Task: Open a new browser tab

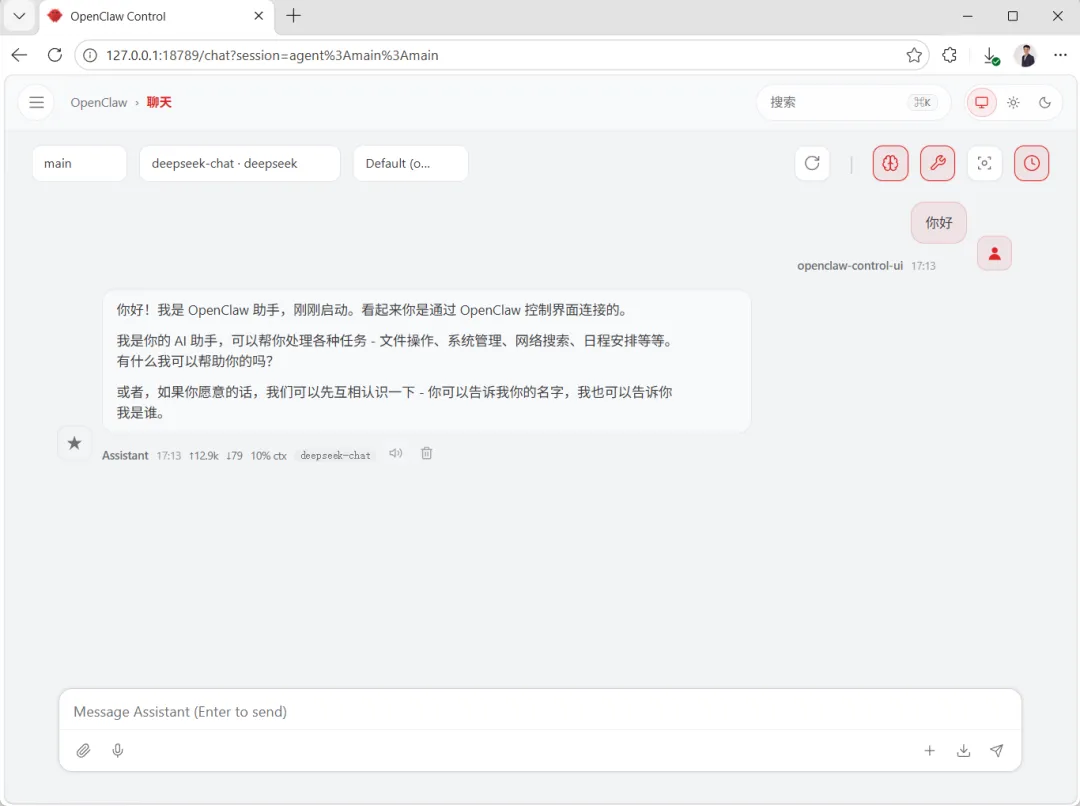Action: tap(293, 16)
